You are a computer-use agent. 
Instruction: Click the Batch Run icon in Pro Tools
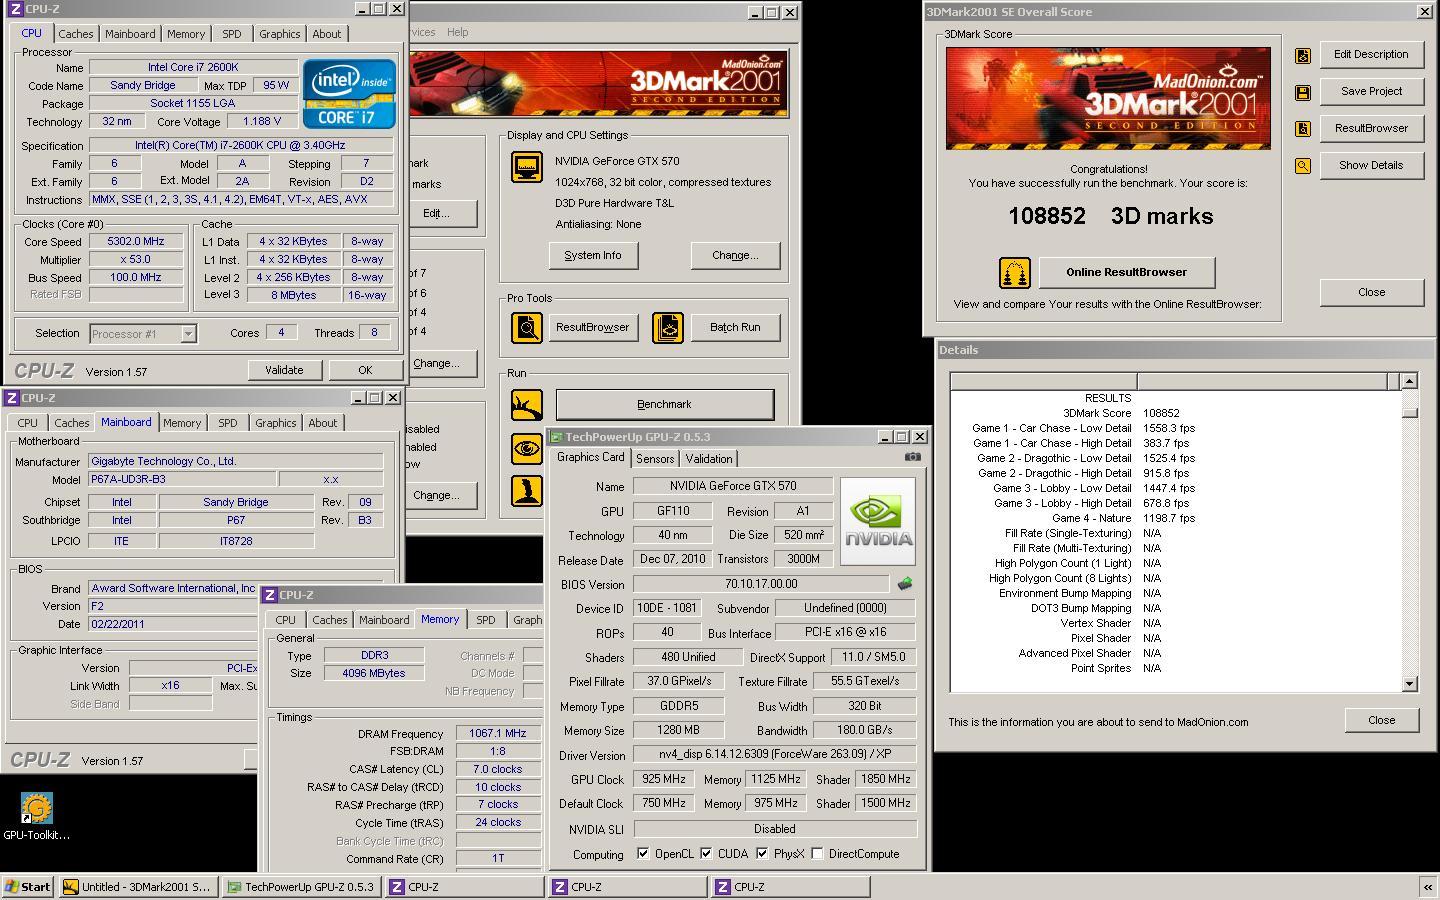tap(668, 327)
